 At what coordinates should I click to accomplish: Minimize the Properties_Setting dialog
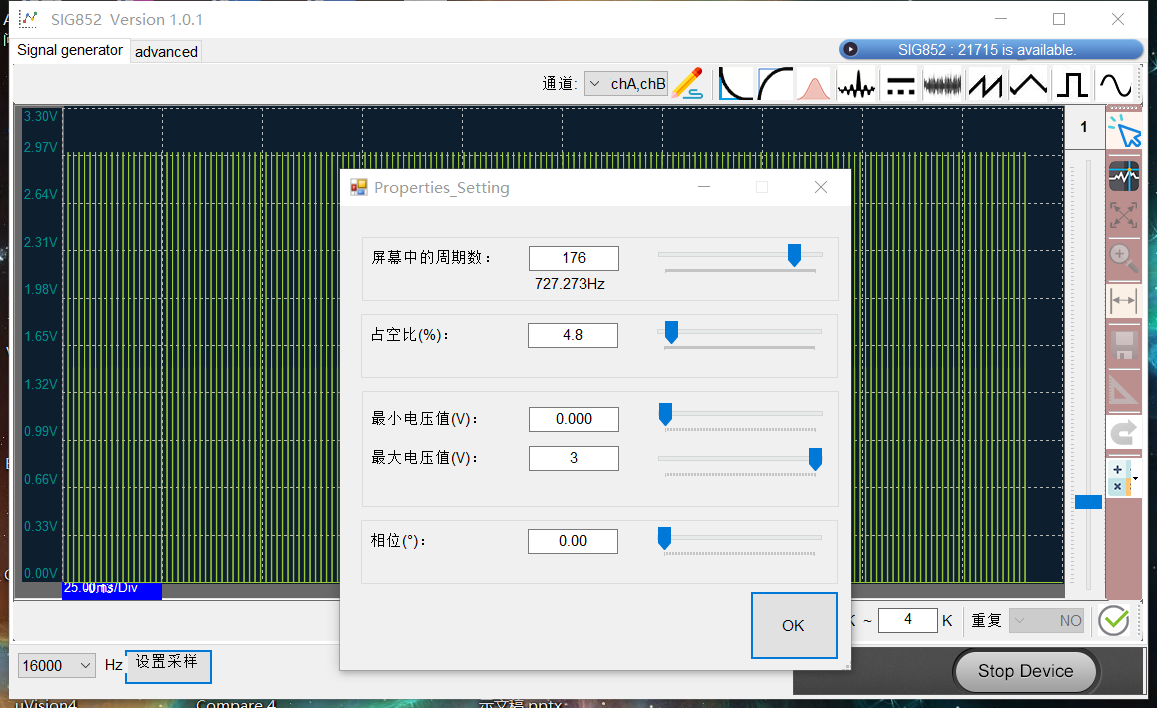[704, 187]
